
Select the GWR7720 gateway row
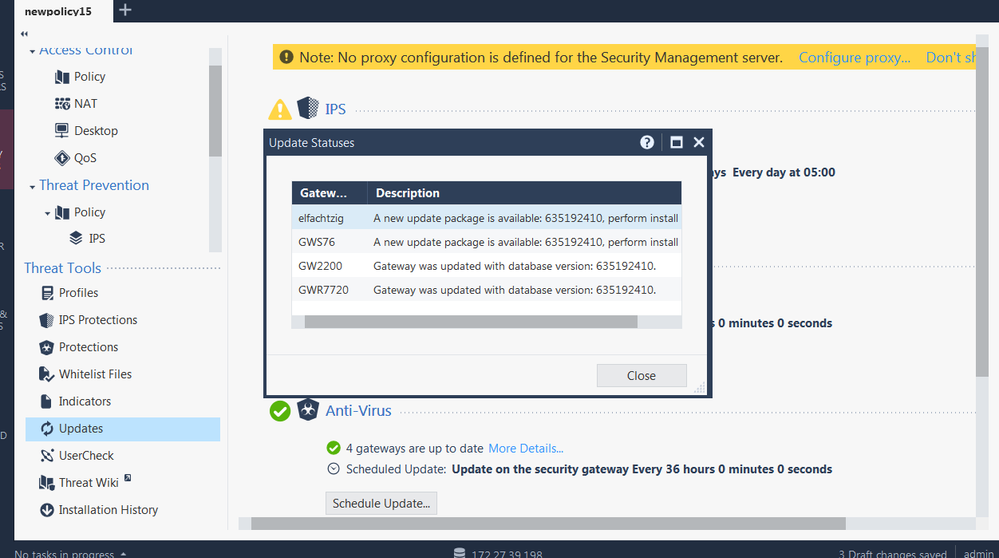coord(487,290)
